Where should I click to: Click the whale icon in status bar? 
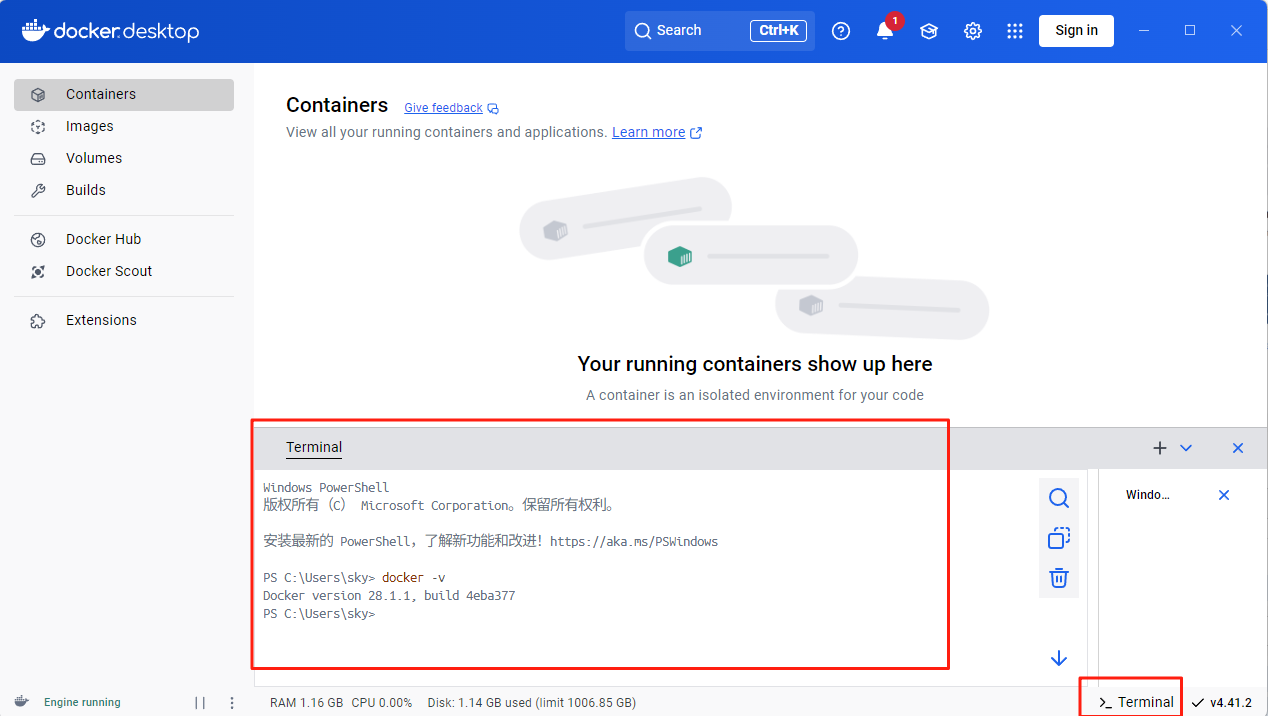coord(21,702)
